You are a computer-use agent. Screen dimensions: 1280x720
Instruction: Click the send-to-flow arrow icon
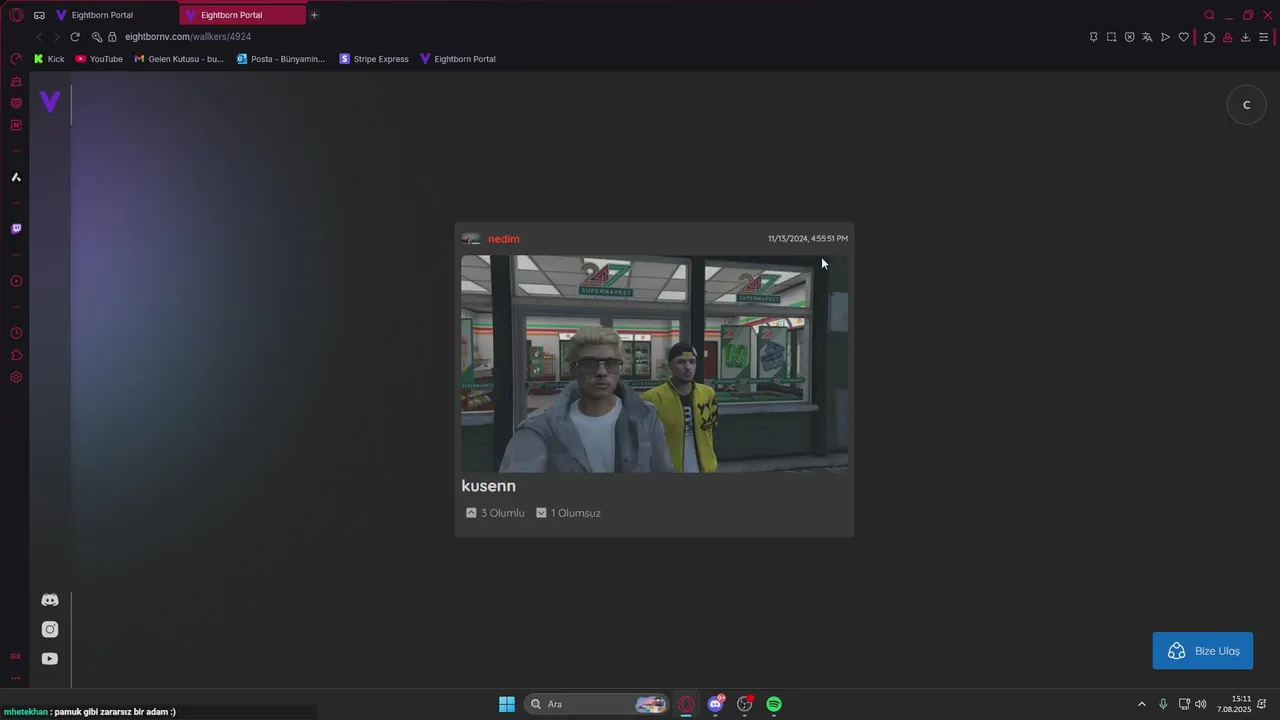point(1165,37)
